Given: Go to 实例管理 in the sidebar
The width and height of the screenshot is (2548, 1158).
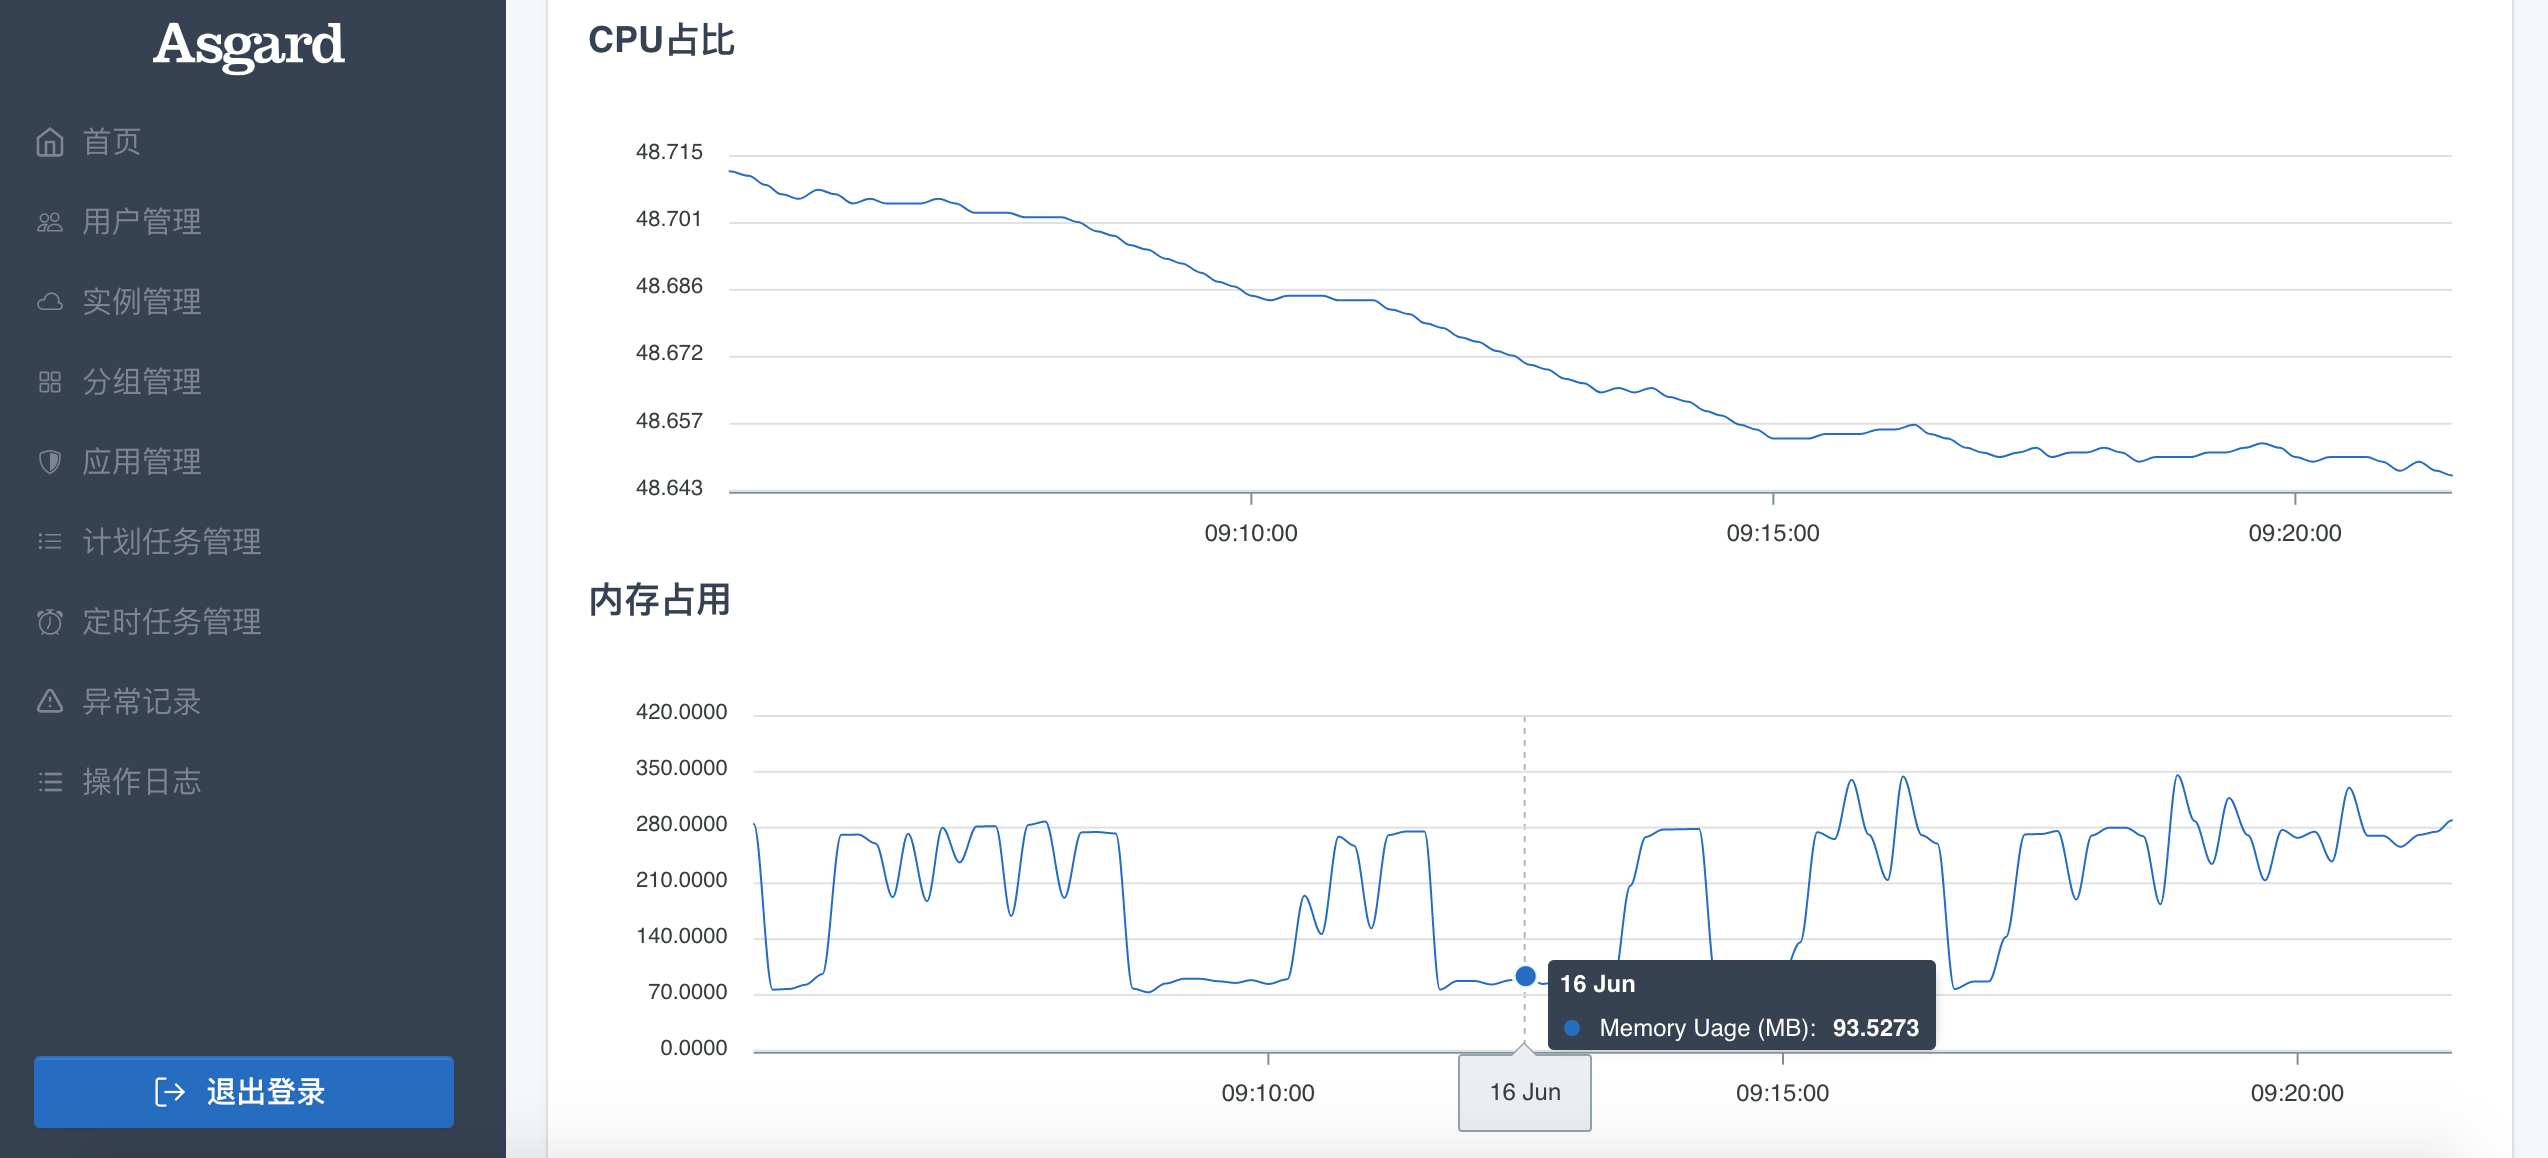Looking at the screenshot, I should point(142,302).
